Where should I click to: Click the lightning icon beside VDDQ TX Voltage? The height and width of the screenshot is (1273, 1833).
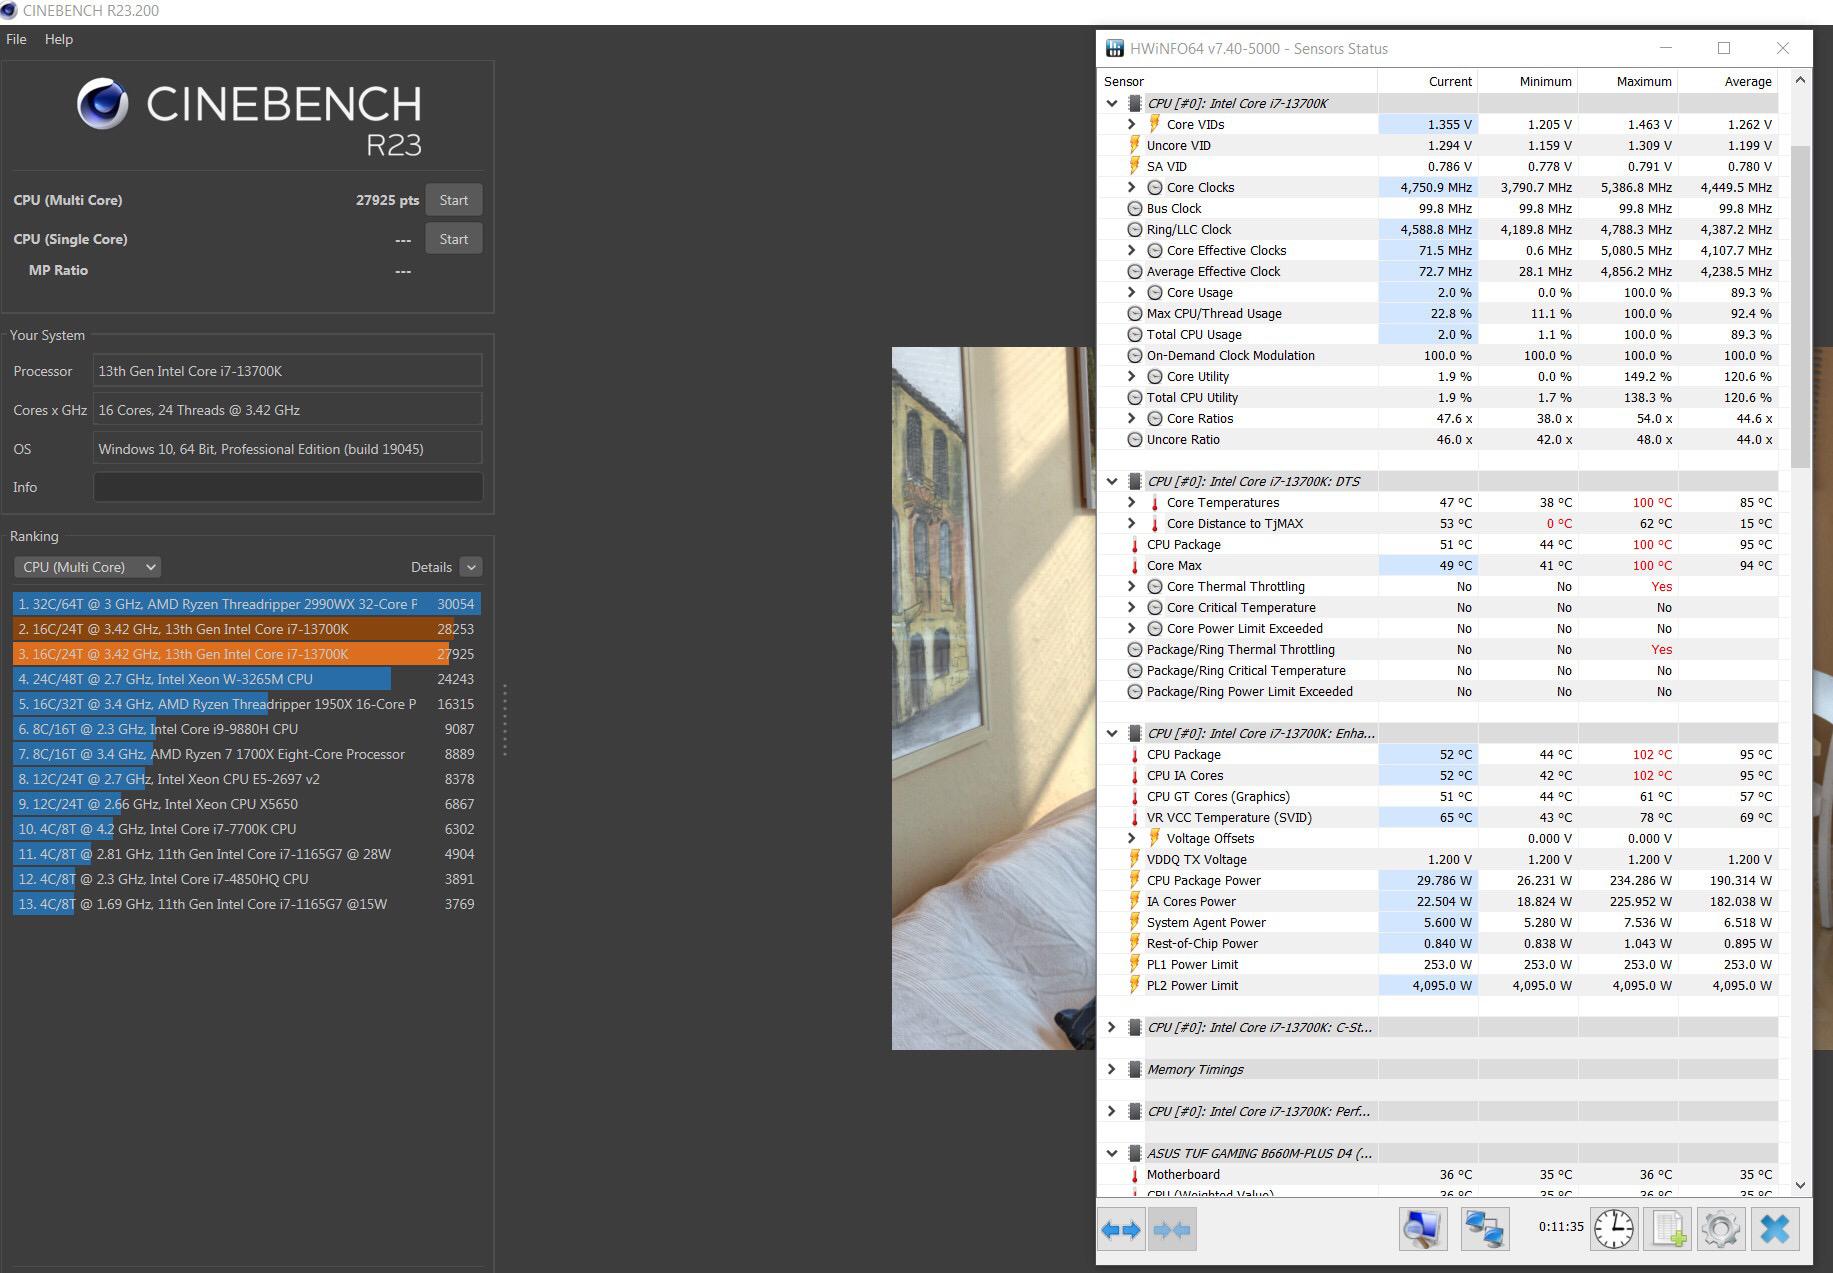(x=1134, y=859)
